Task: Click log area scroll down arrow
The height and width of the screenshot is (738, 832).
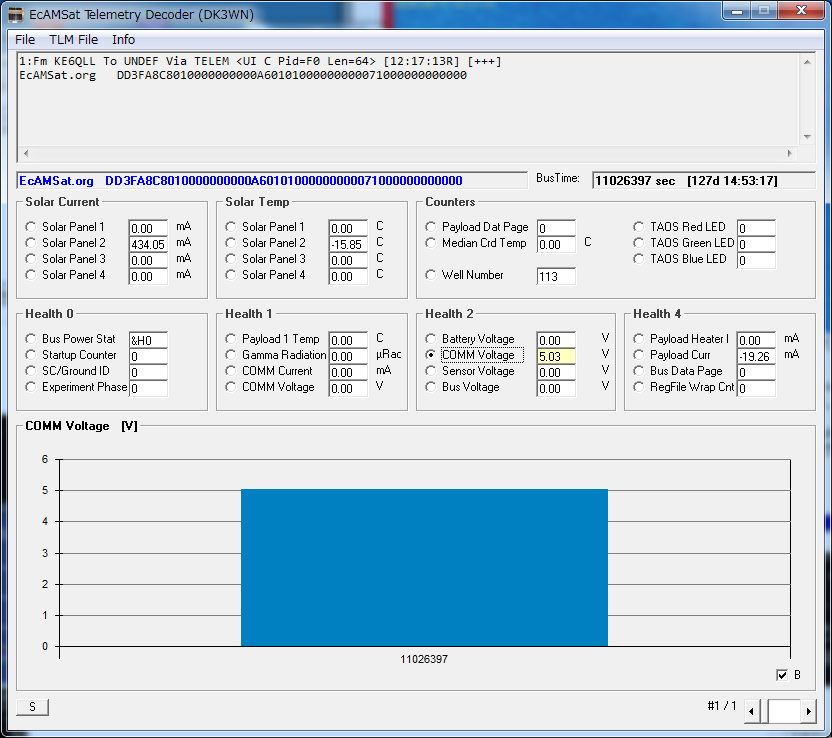Action: click(807, 137)
